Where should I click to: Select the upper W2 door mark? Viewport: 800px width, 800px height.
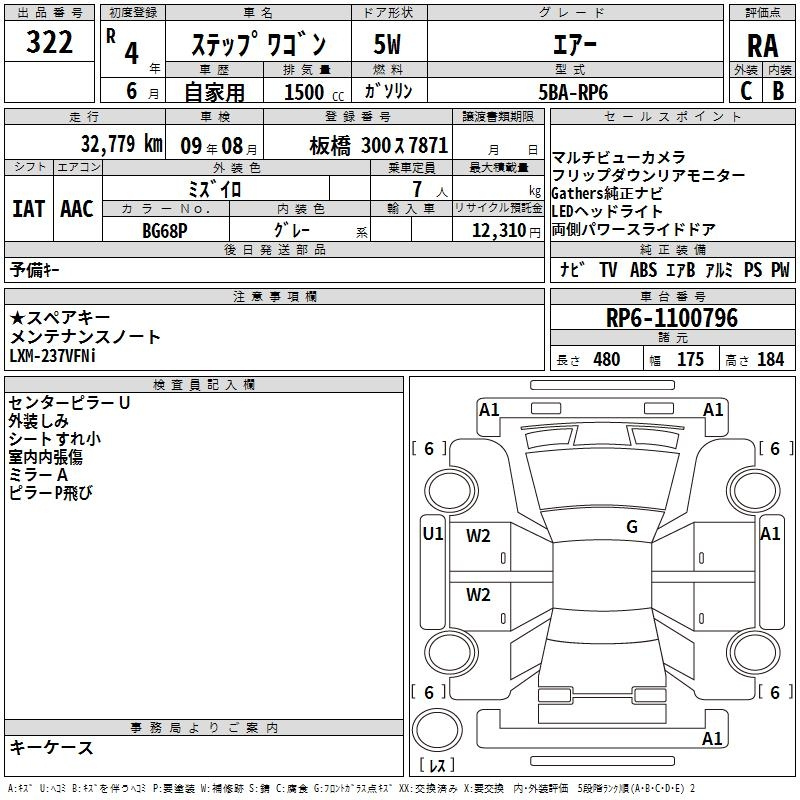pyautogui.click(x=478, y=536)
